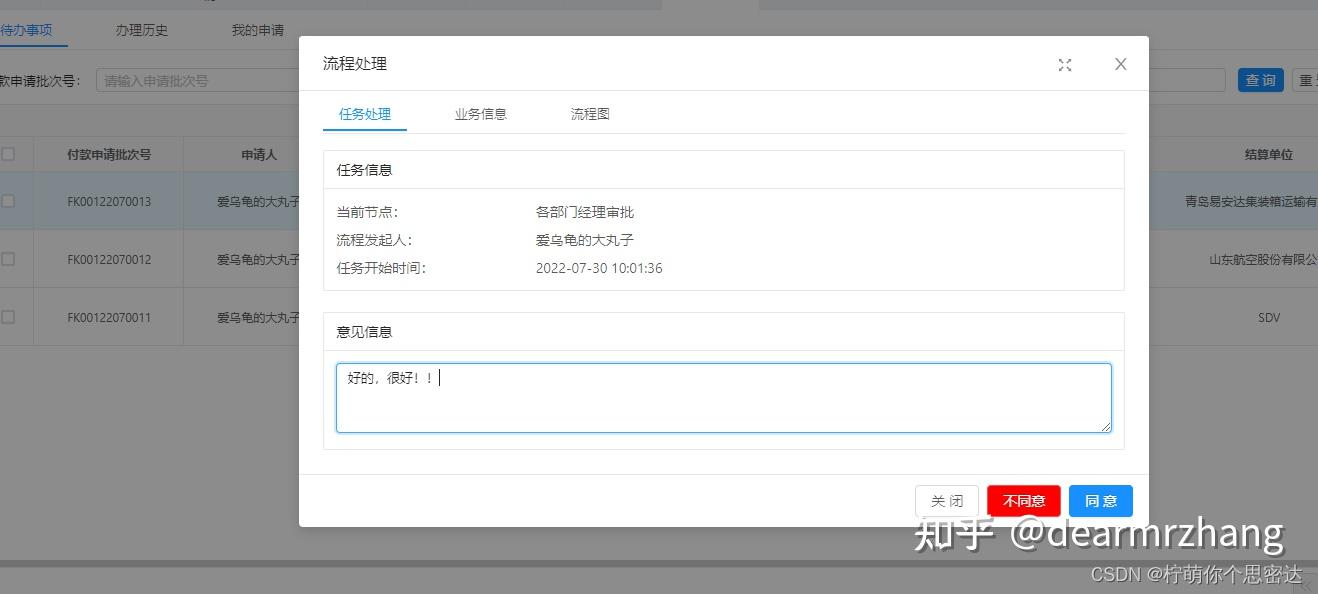Viewport: 1318px width, 594px height.
Task: Click the red 不同意 reject button
Action: click(1023, 501)
